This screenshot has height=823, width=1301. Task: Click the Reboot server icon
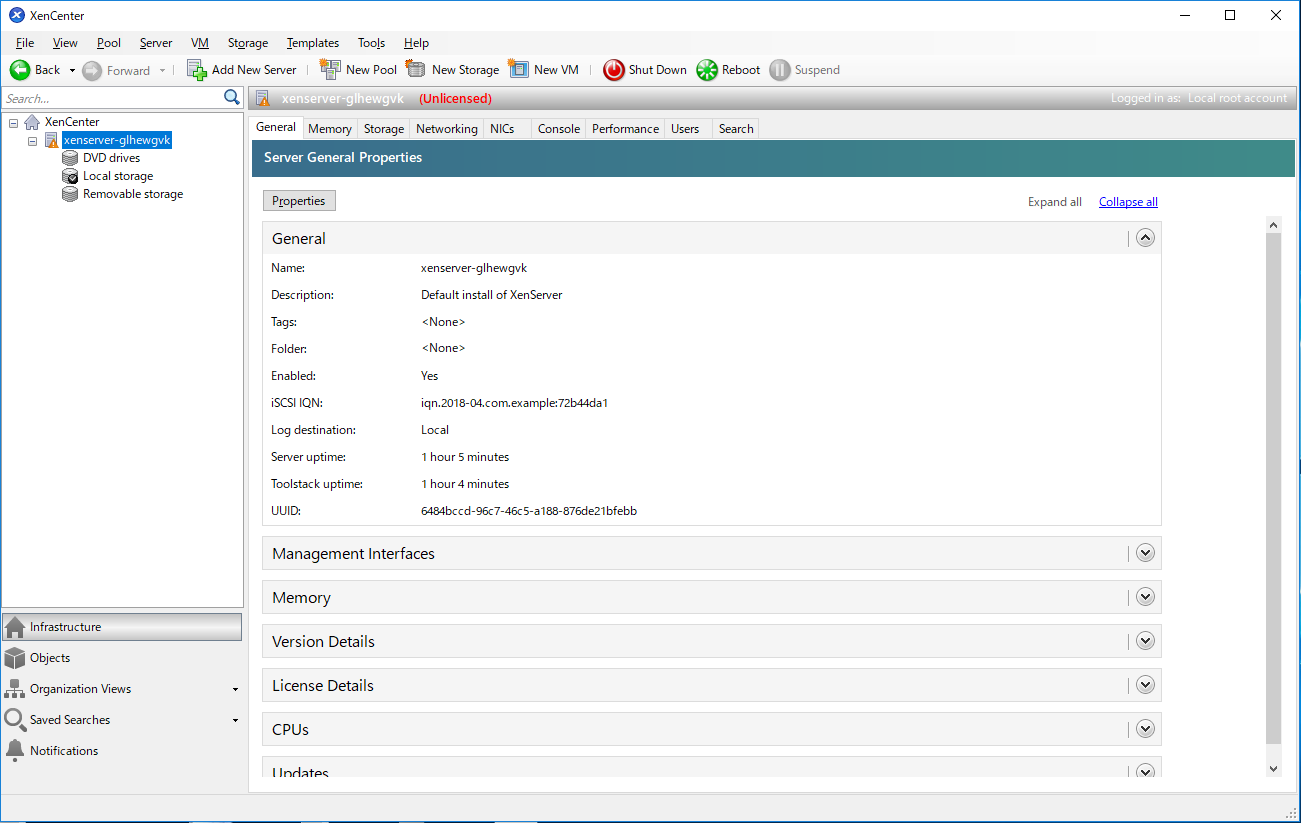click(708, 69)
